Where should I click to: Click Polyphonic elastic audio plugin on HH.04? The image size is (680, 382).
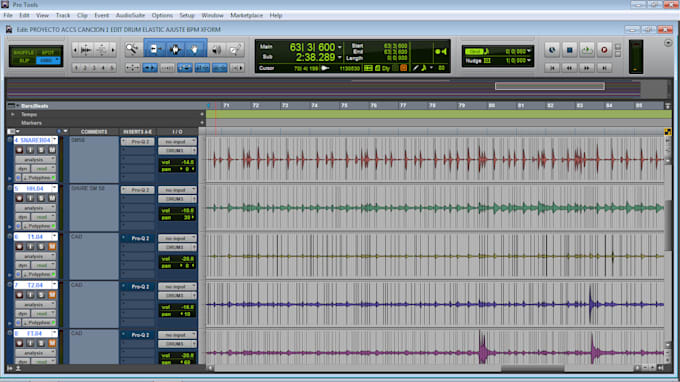pos(38,226)
